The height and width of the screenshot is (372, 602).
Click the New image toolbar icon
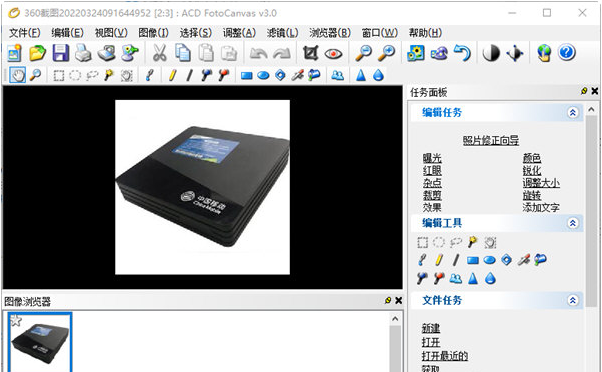tap(15, 53)
